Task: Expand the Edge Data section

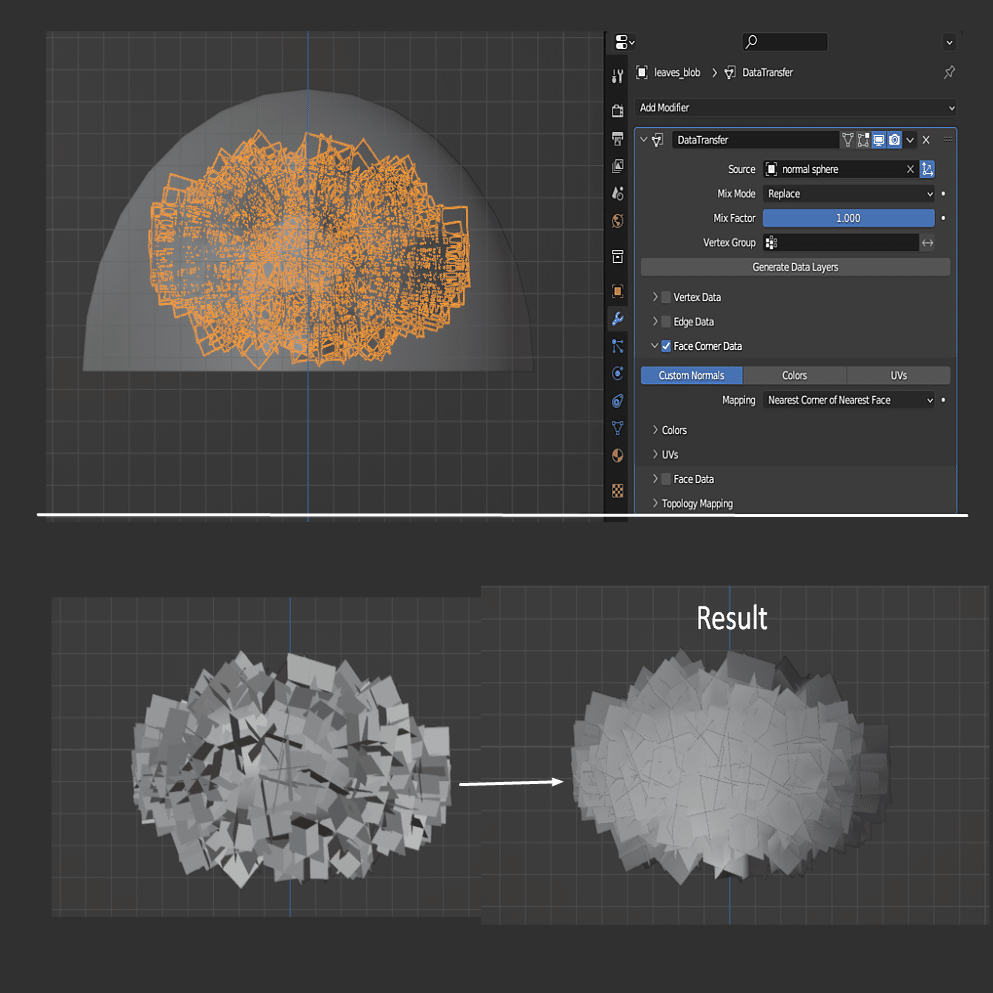Action: click(x=655, y=322)
